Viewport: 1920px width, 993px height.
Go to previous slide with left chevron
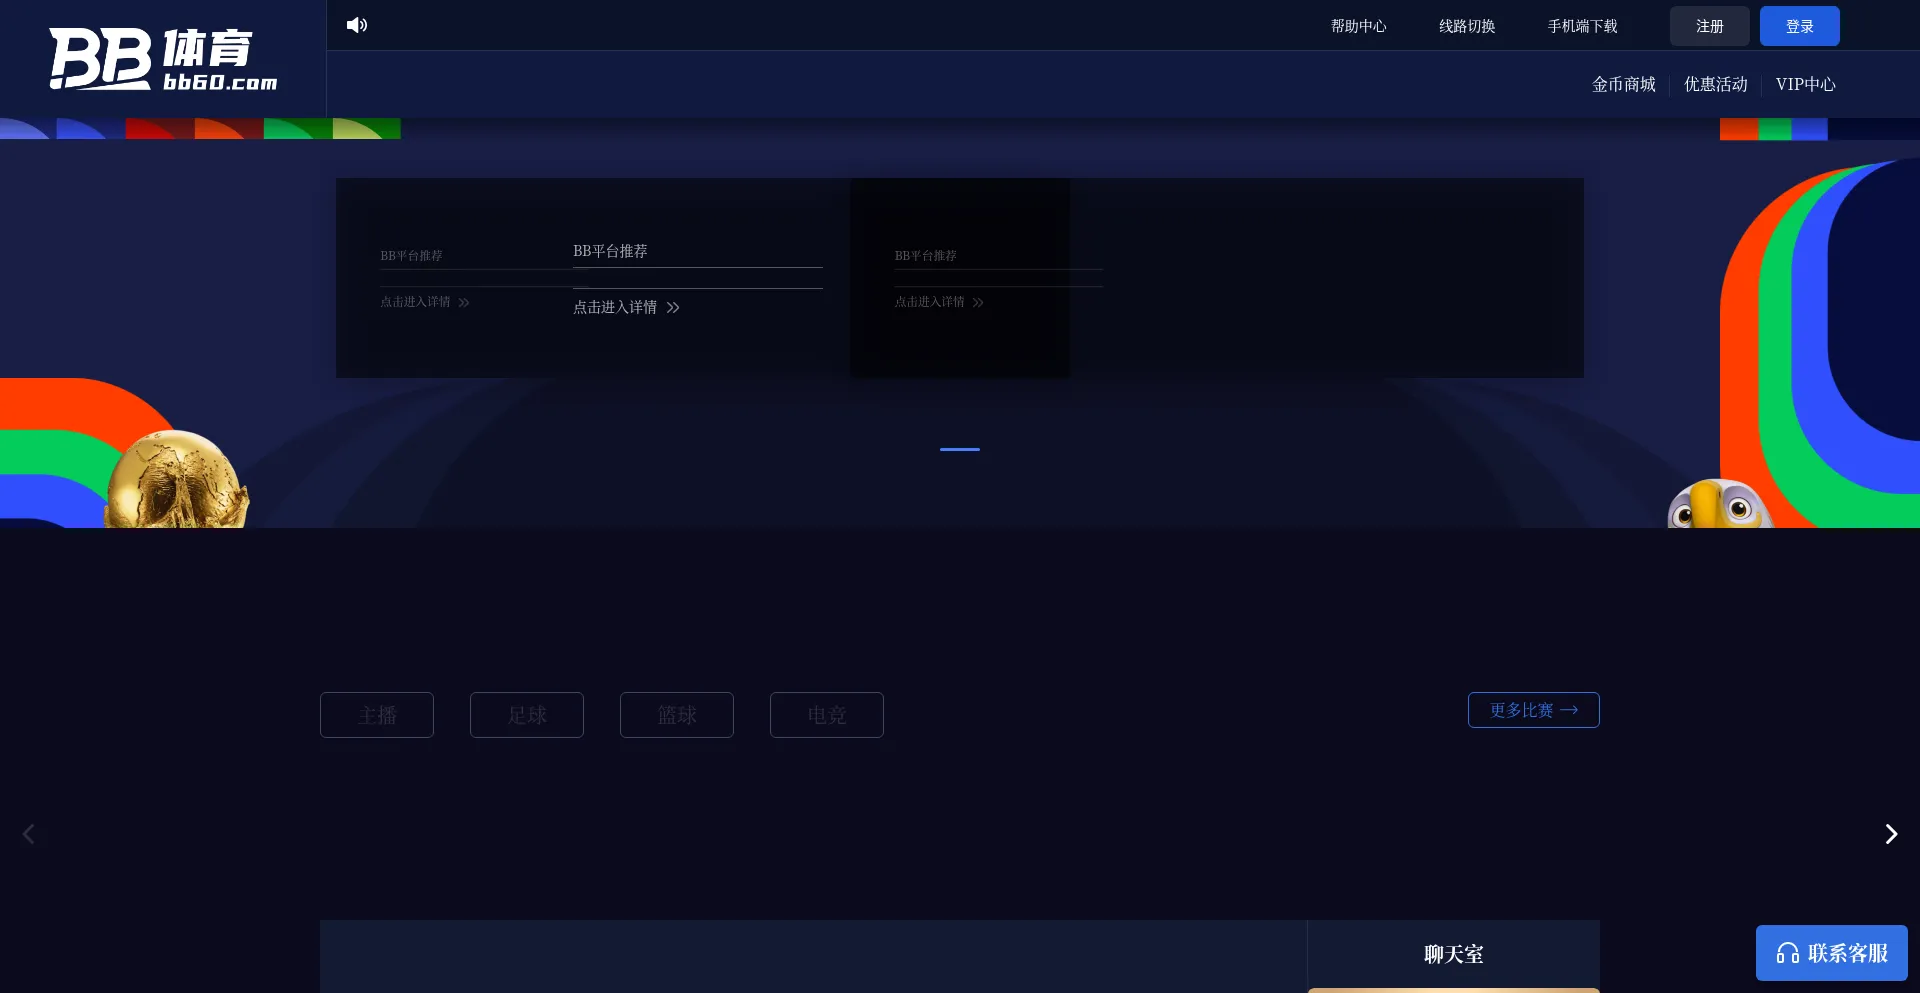[29, 834]
